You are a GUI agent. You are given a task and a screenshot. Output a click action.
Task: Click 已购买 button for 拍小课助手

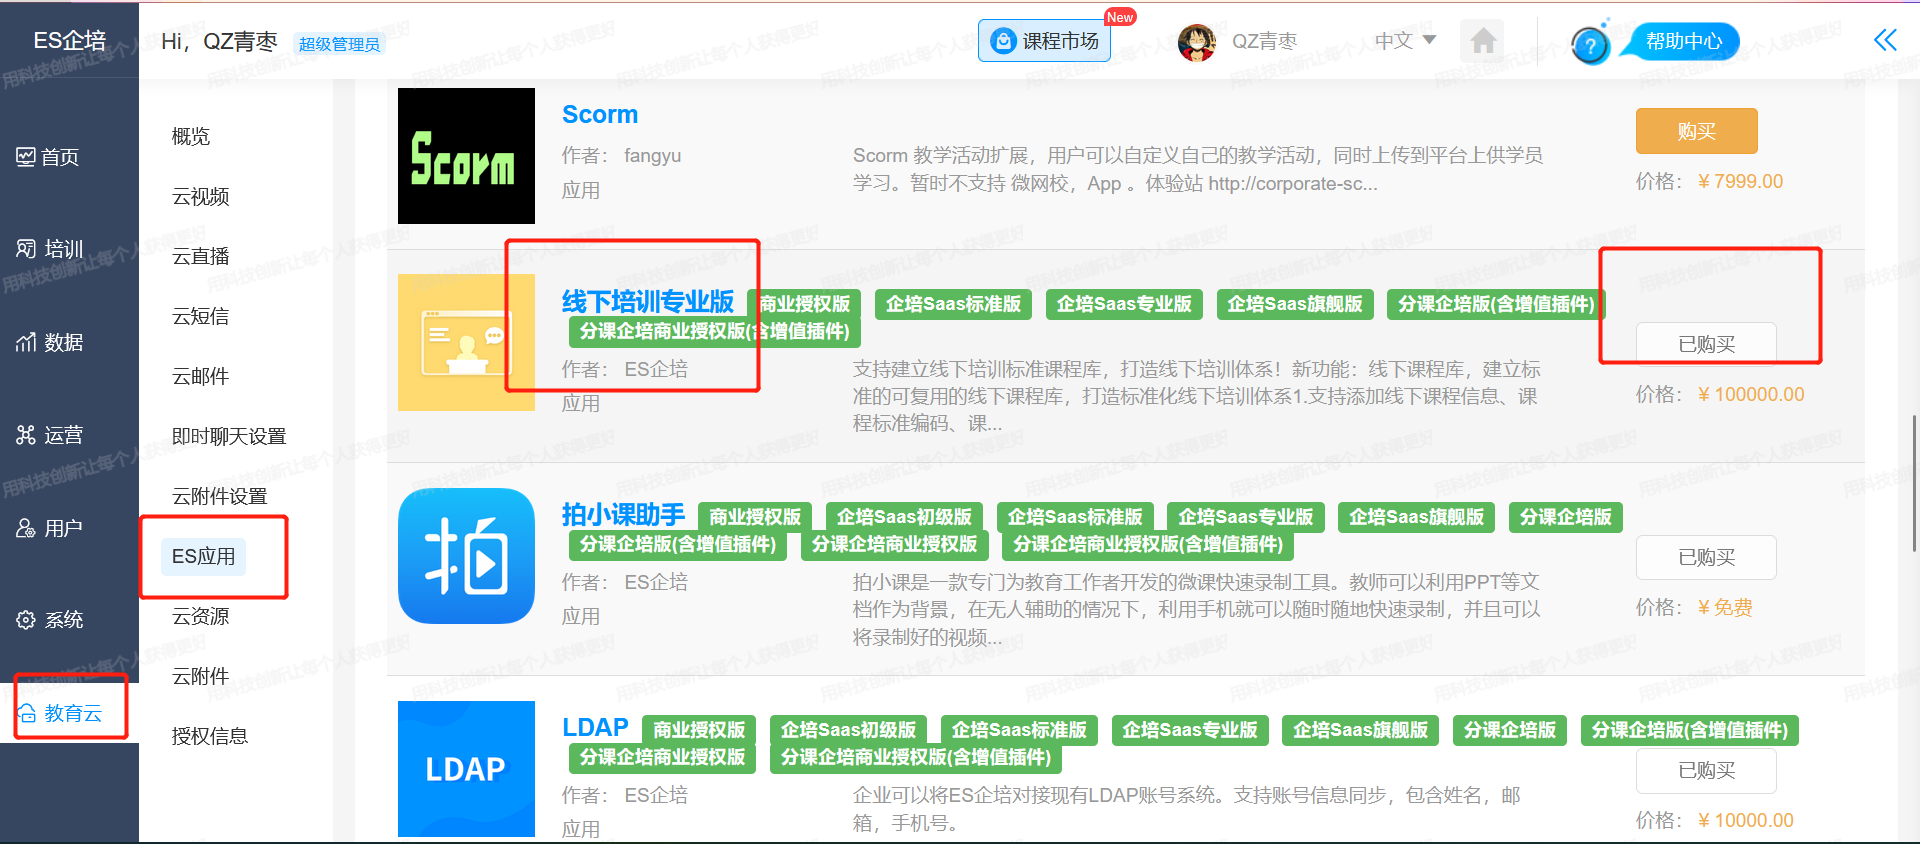(x=1706, y=557)
